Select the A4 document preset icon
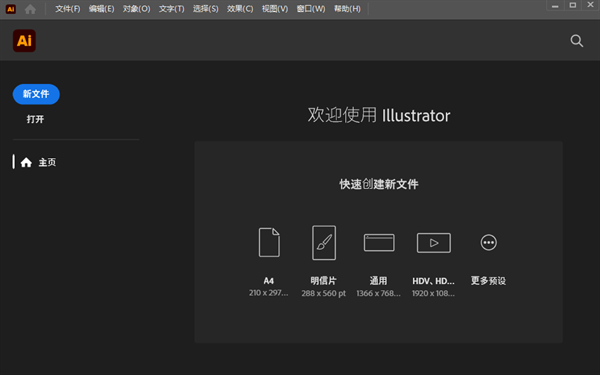Screen dimensions: 600x375 pos(269,242)
